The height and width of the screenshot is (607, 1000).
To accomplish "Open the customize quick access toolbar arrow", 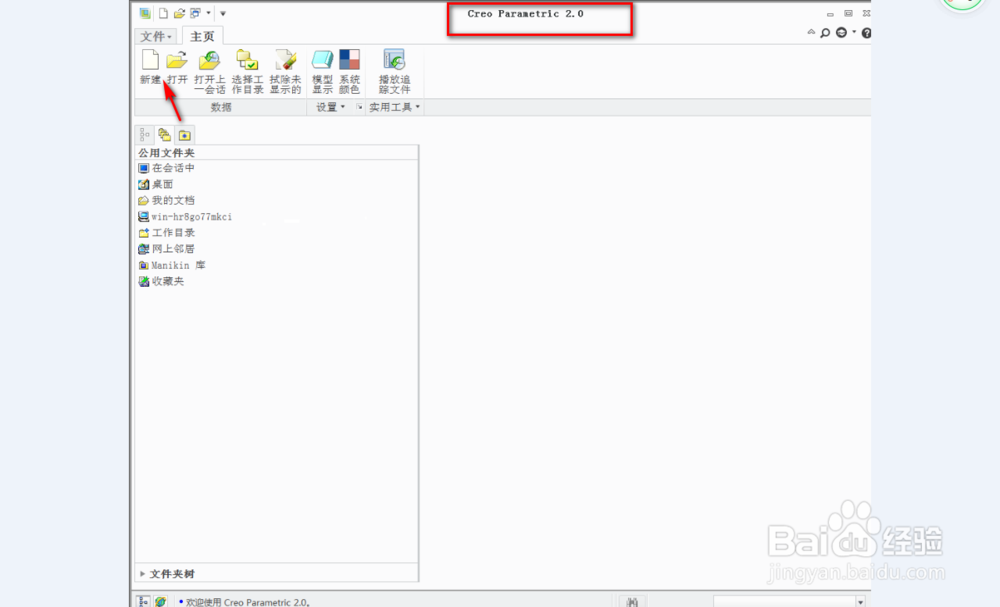I will coord(223,13).
